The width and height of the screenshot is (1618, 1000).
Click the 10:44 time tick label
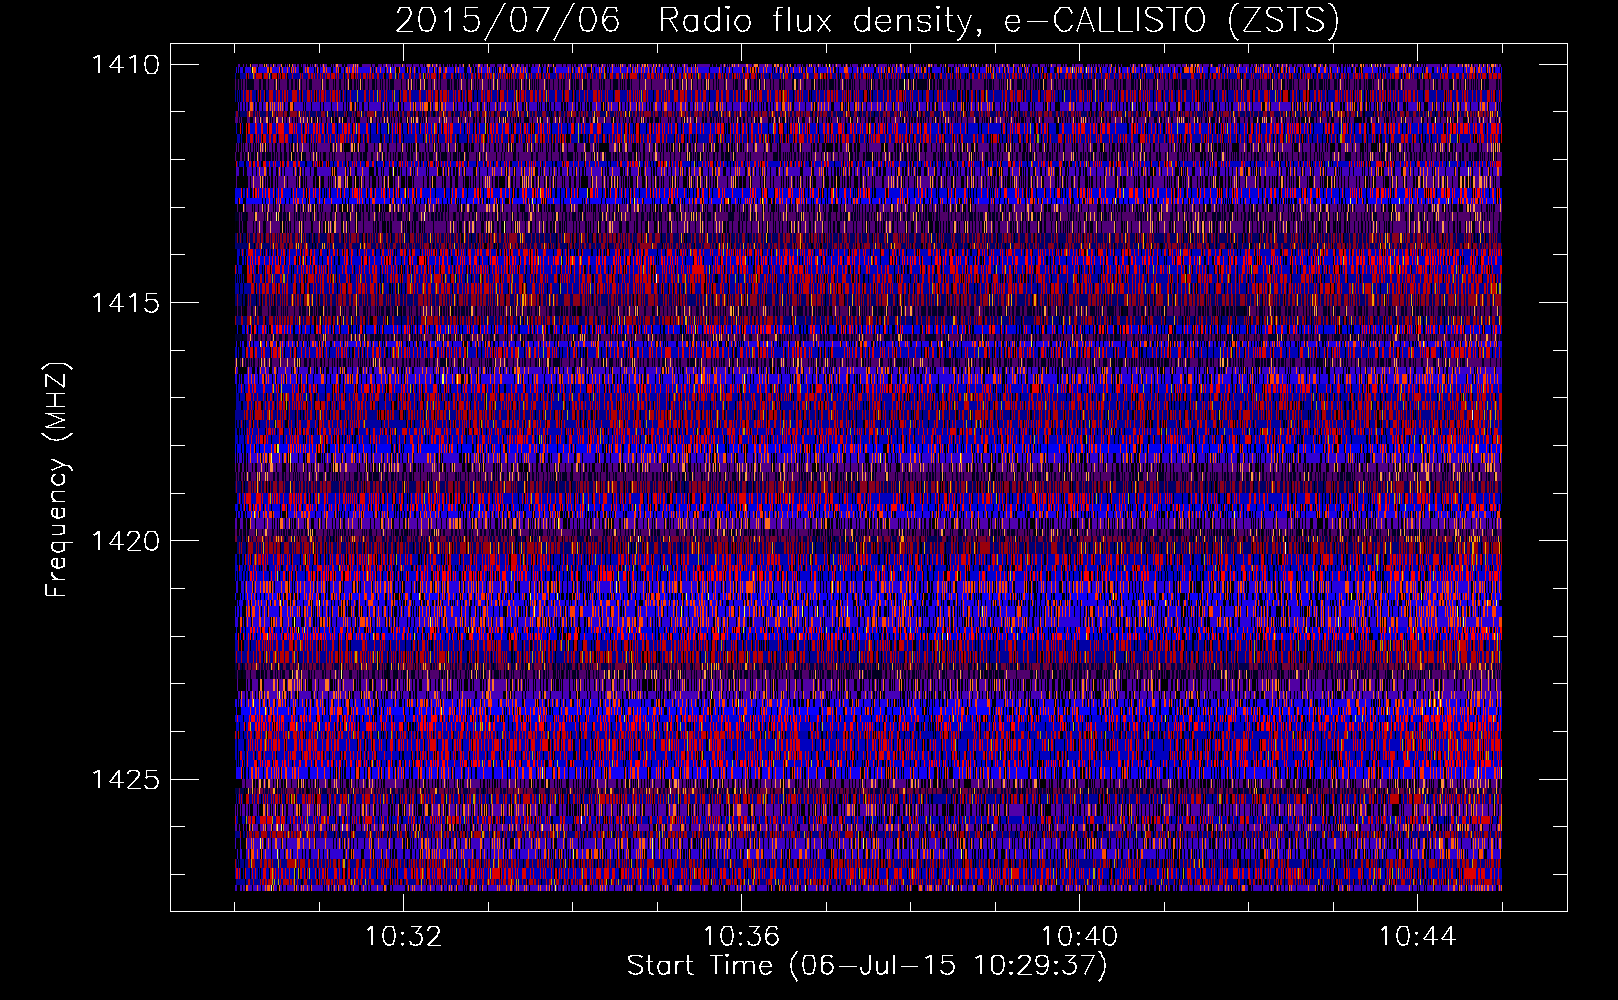1417,937
